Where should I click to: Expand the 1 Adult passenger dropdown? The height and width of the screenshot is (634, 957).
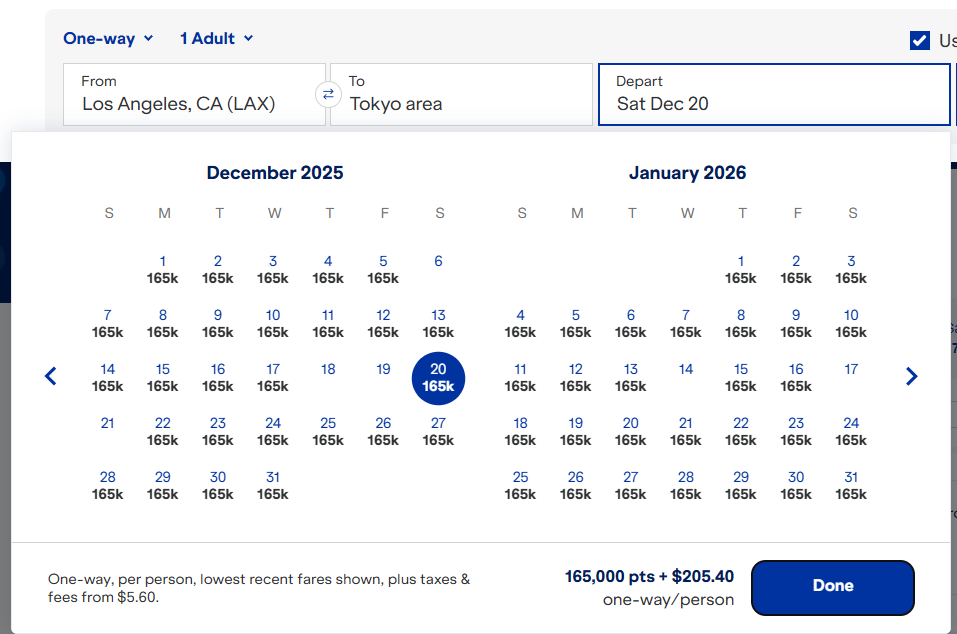click(x=216, y=38)
